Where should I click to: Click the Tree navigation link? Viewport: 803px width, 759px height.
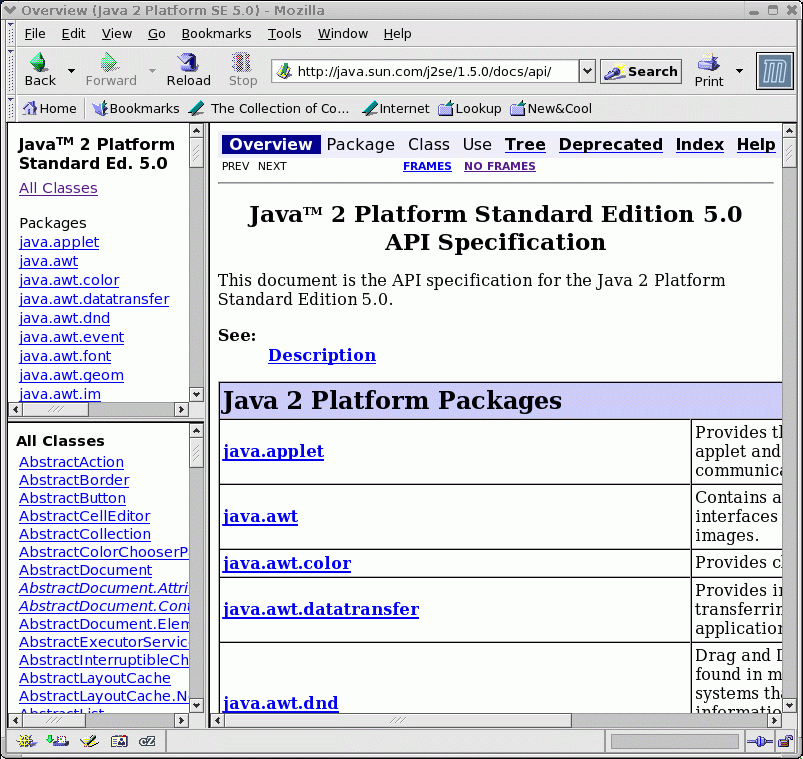point(525,144)
